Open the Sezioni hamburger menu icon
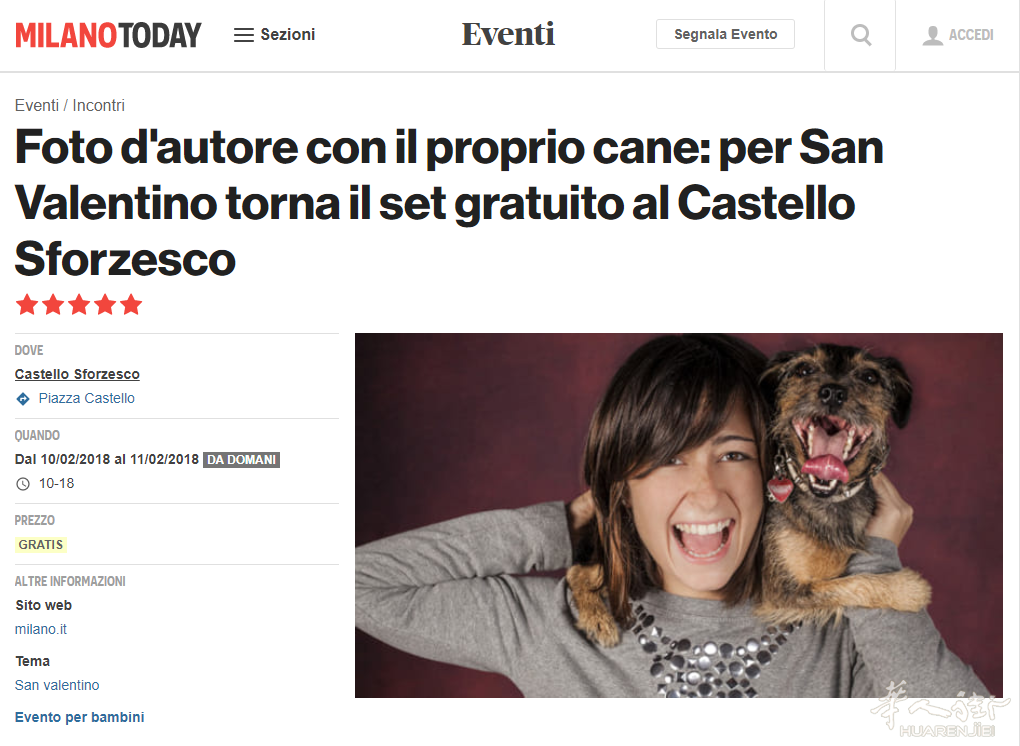Screen dimensions: 1020x746 [243, 35]
